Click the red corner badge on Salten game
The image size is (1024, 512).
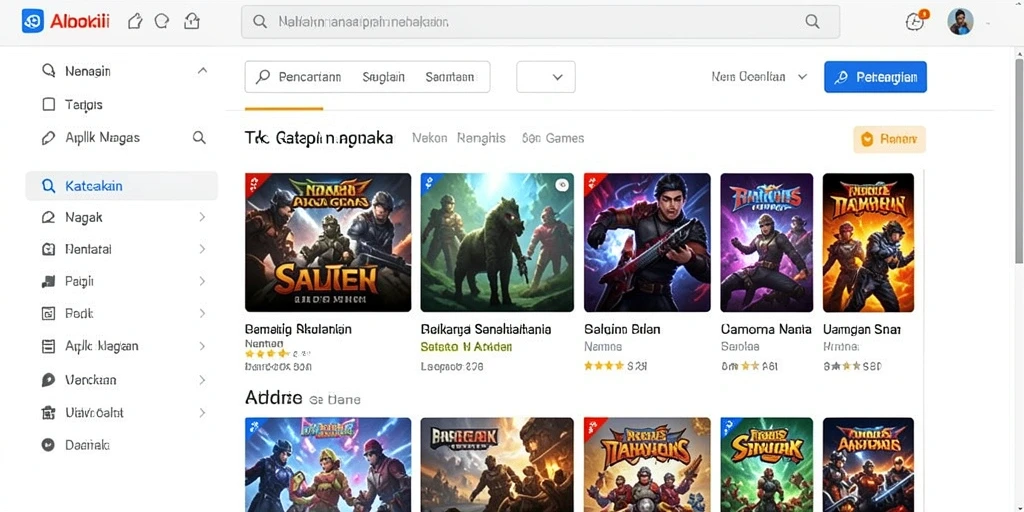pyautogui.click(x=253, y=182)
